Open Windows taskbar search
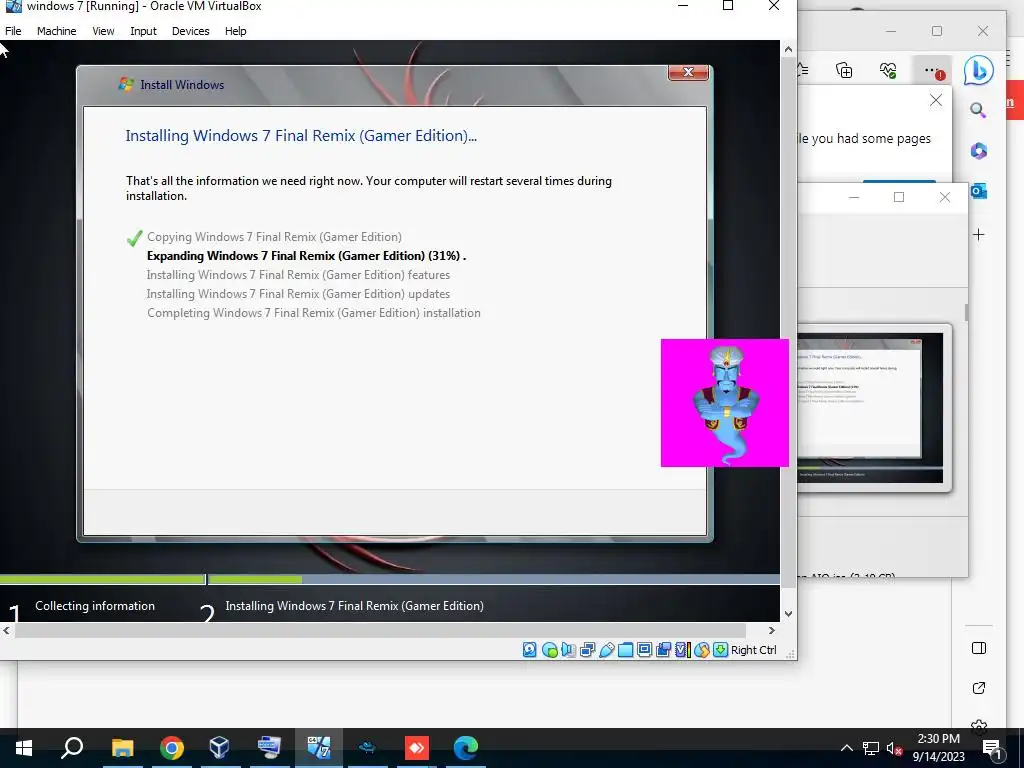 click(72, 748)
